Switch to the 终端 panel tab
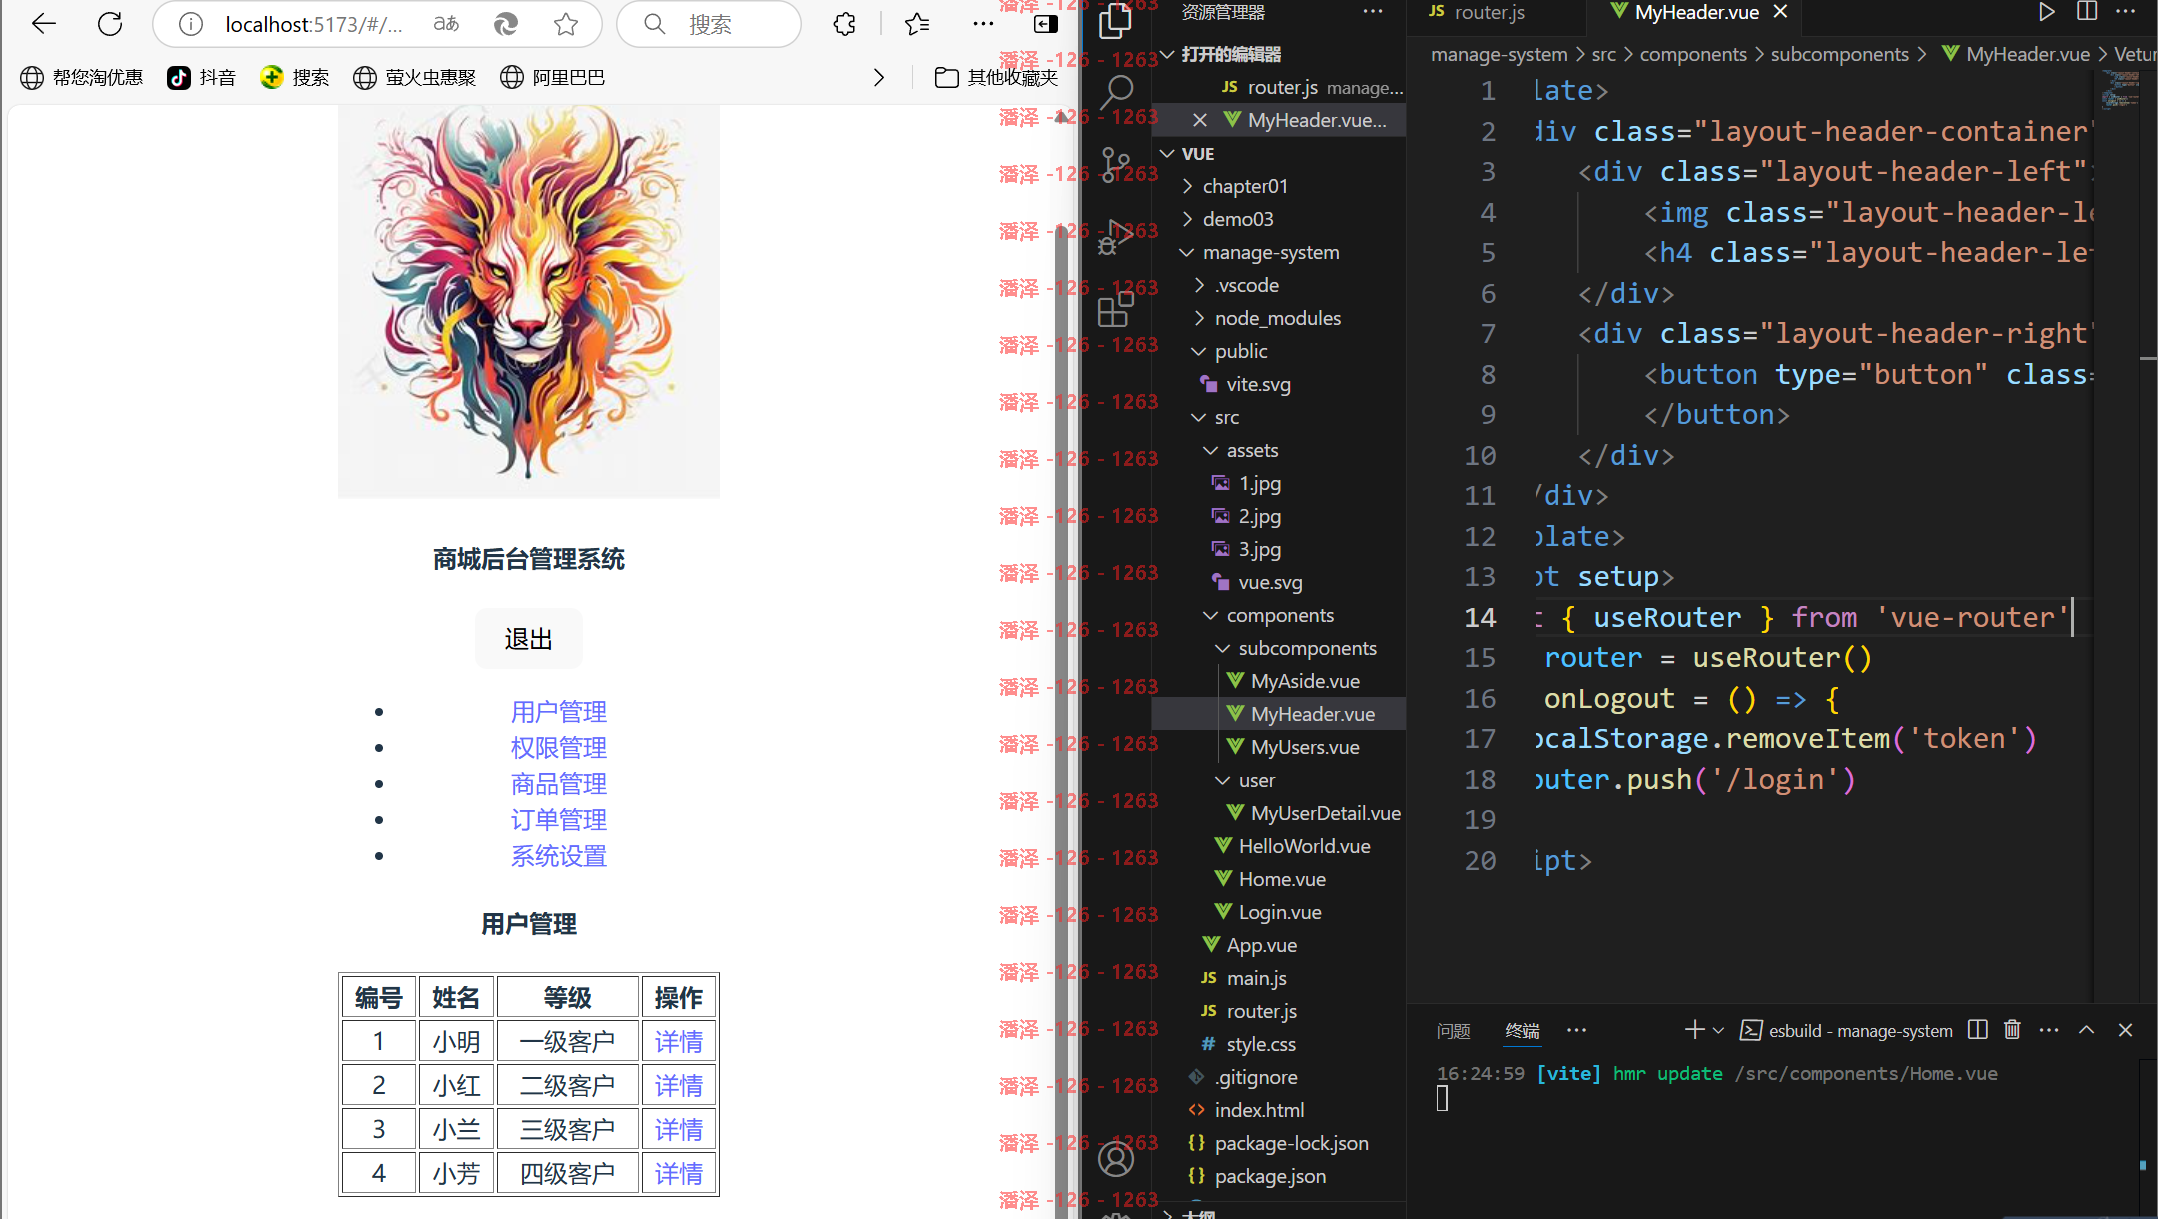2158x1219 pixels. (1522, 1031)
